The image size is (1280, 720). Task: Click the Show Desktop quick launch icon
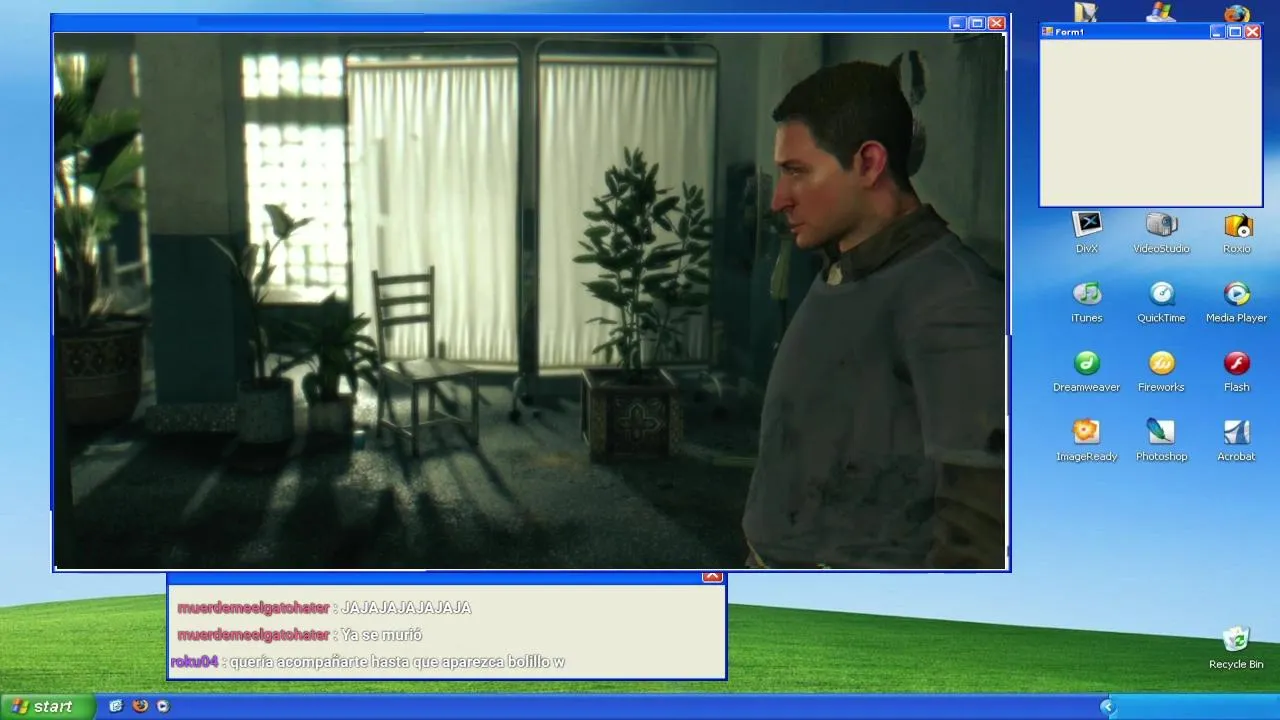[x=116, y=706]
